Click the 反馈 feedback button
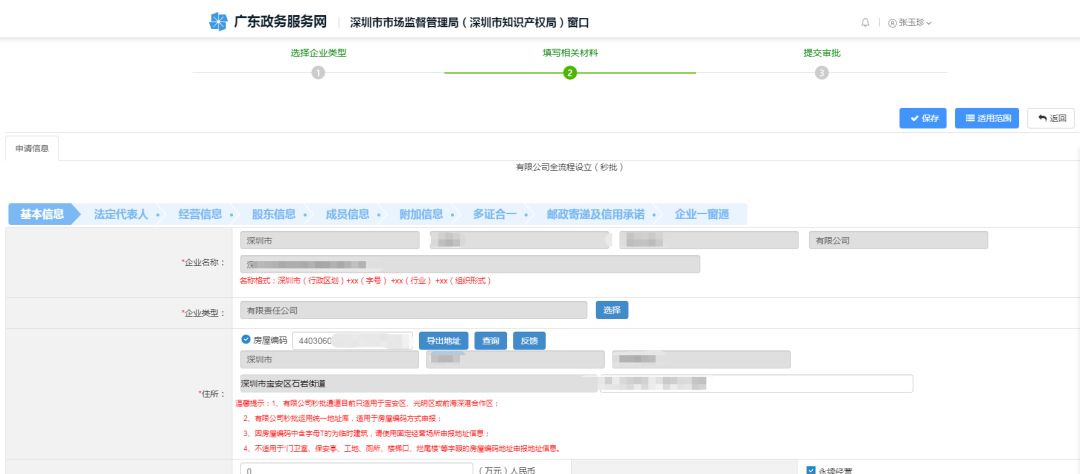The image size is (1080, 474). click(529, 341)
